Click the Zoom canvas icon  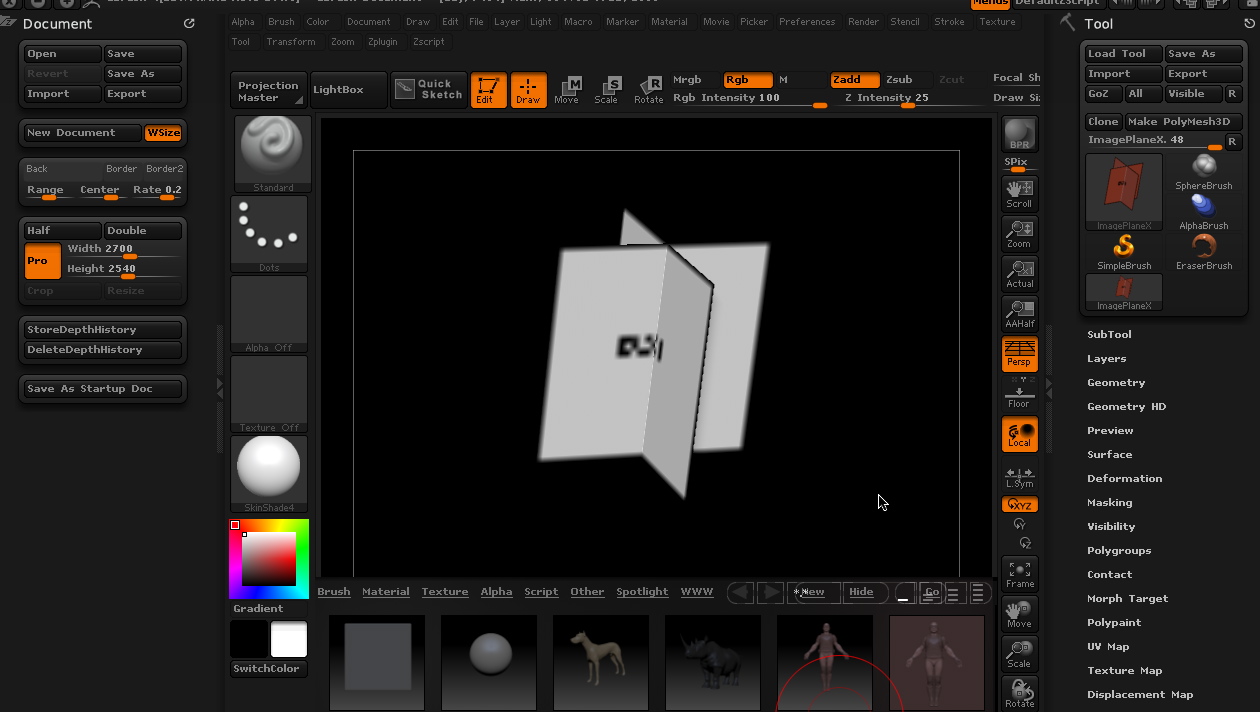(1019, 233)
